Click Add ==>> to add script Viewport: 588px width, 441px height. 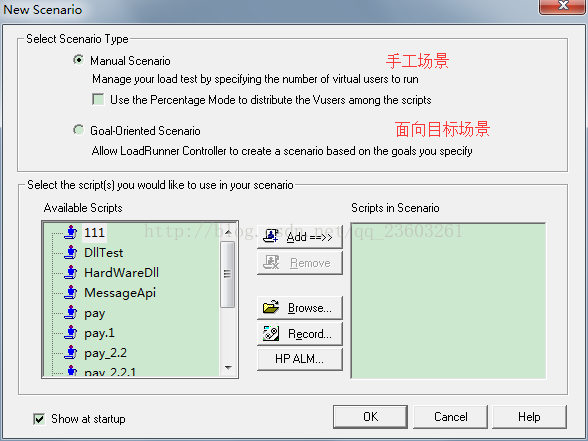300,237
